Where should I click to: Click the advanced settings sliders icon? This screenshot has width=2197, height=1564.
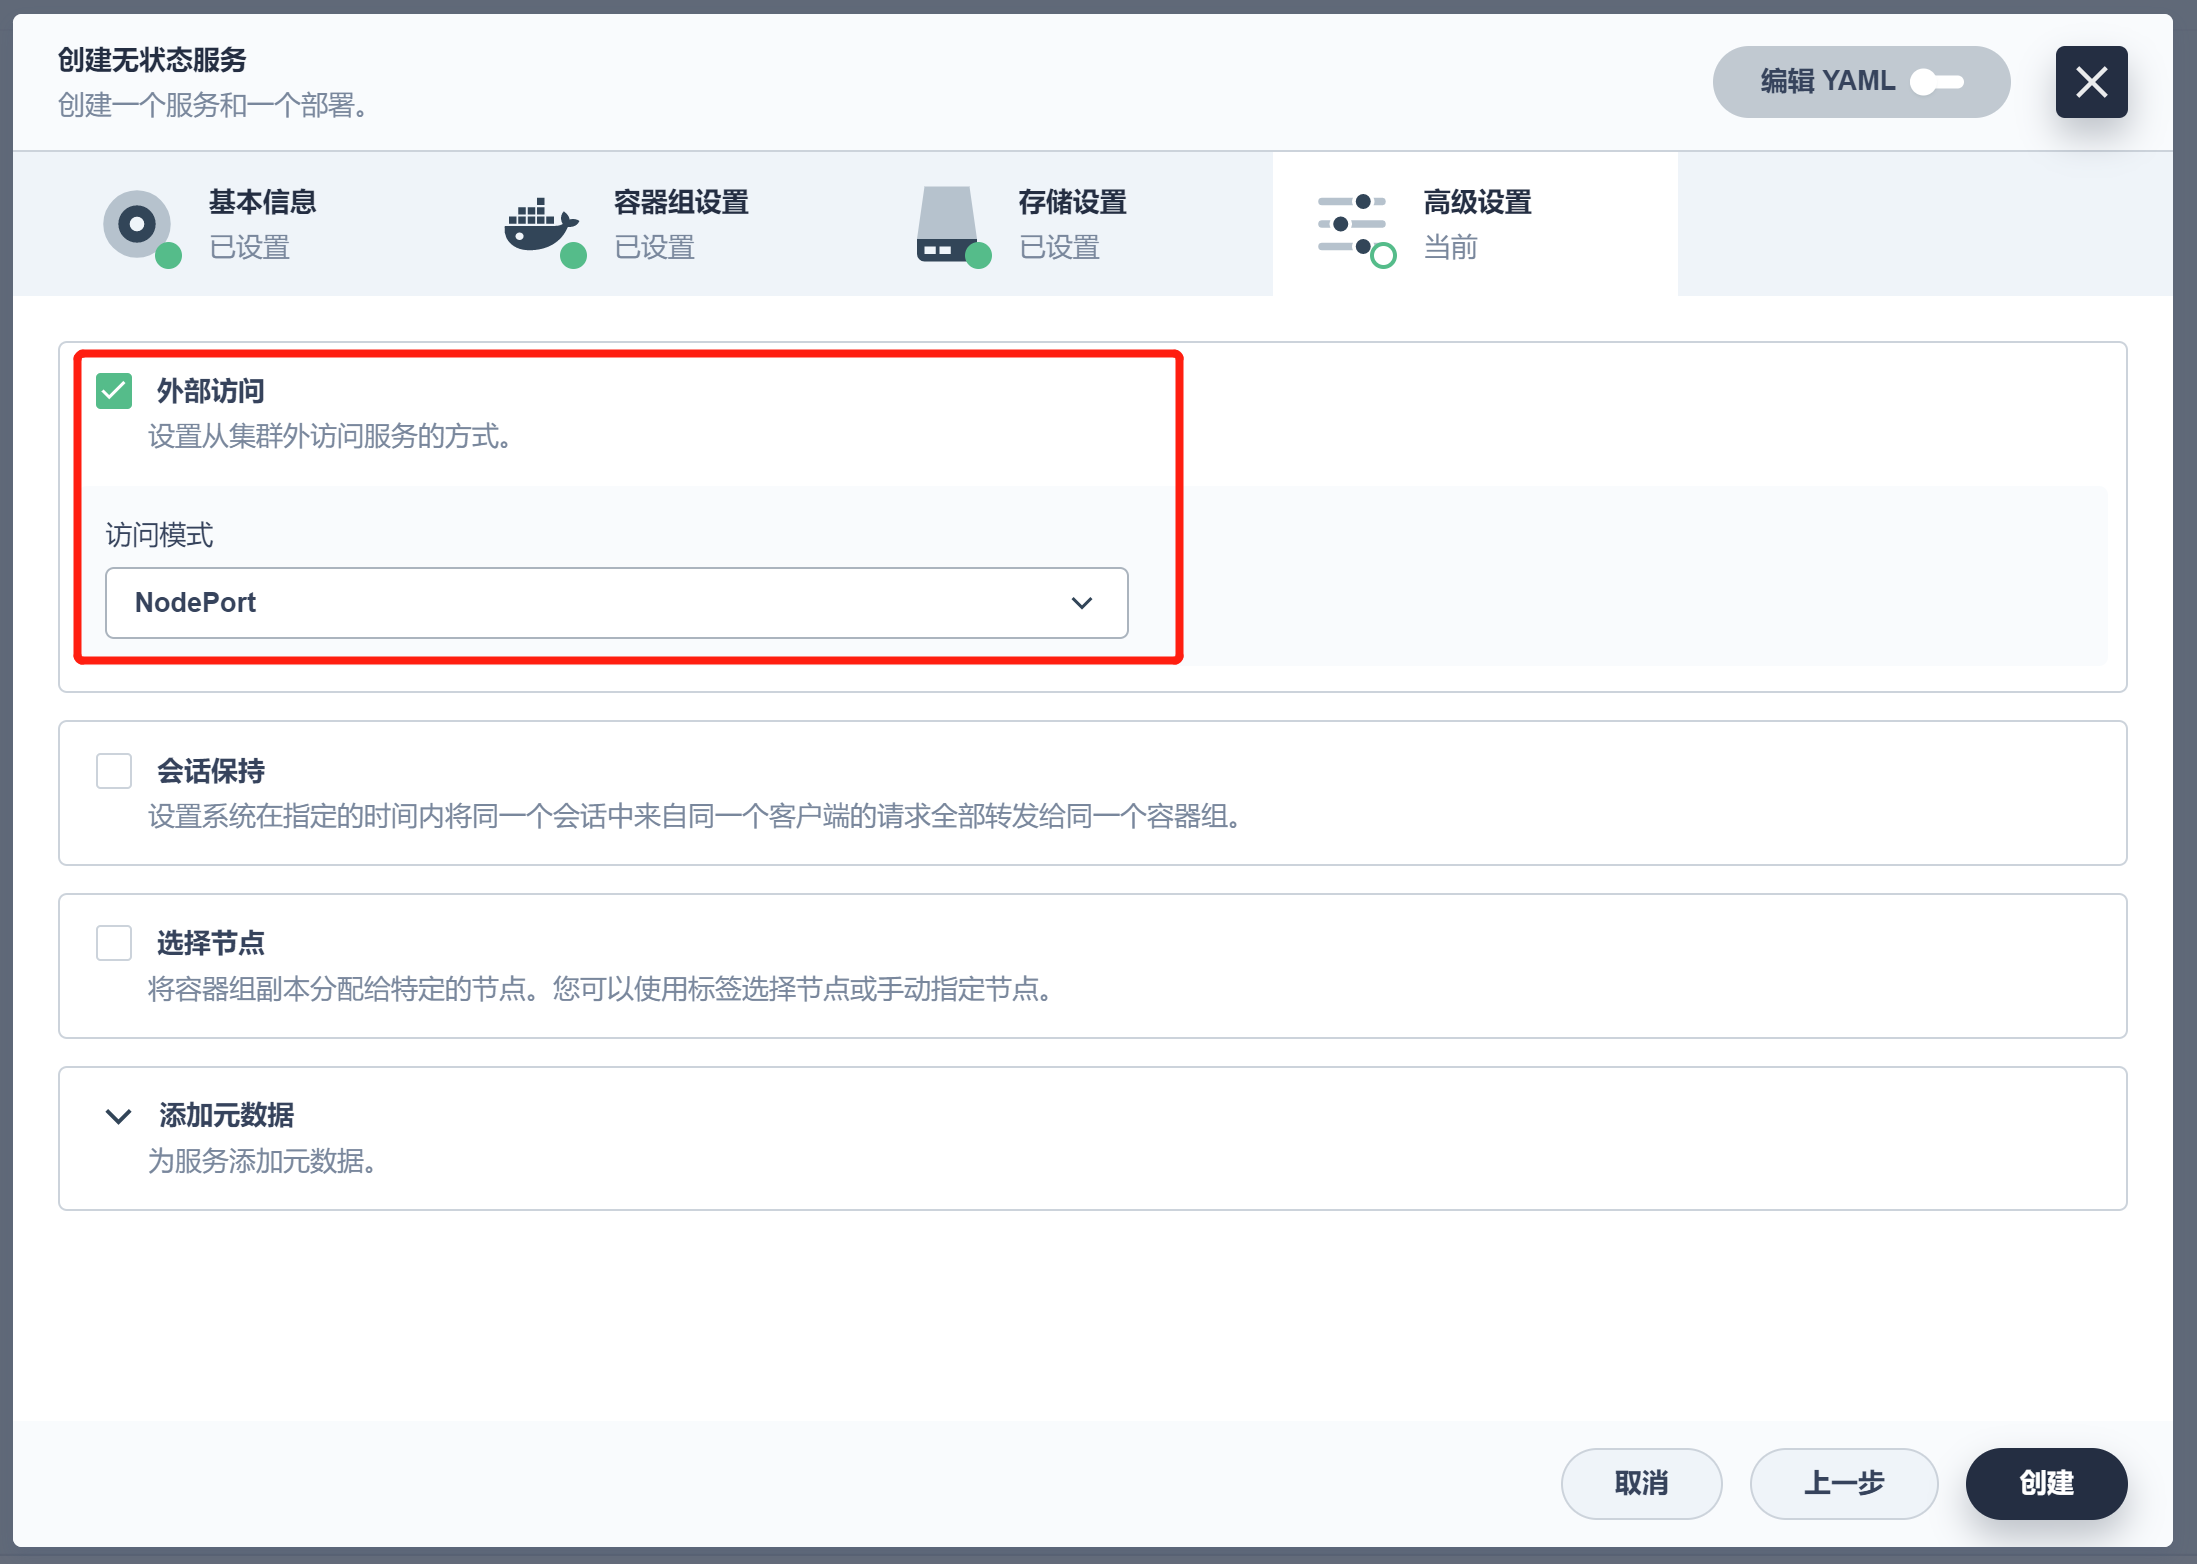1352,224
